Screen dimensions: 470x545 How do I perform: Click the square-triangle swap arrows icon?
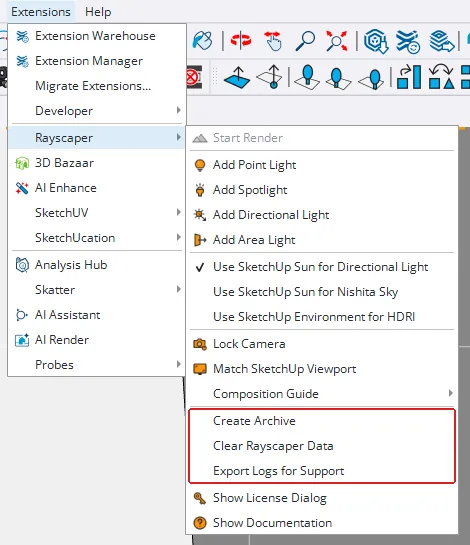point(441,76)
